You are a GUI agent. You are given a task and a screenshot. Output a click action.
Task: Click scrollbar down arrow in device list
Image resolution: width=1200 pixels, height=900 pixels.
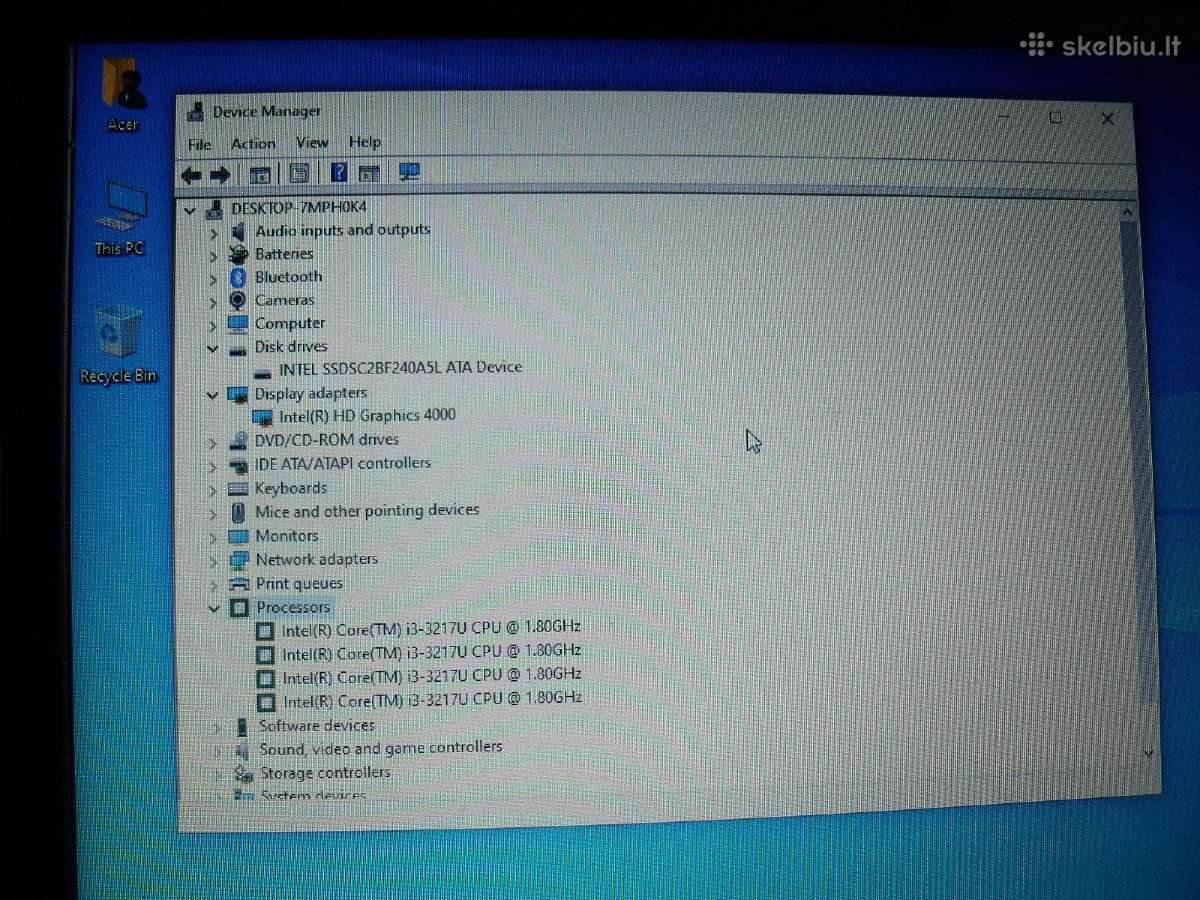pyautogui.click(x=1149, y=753)
